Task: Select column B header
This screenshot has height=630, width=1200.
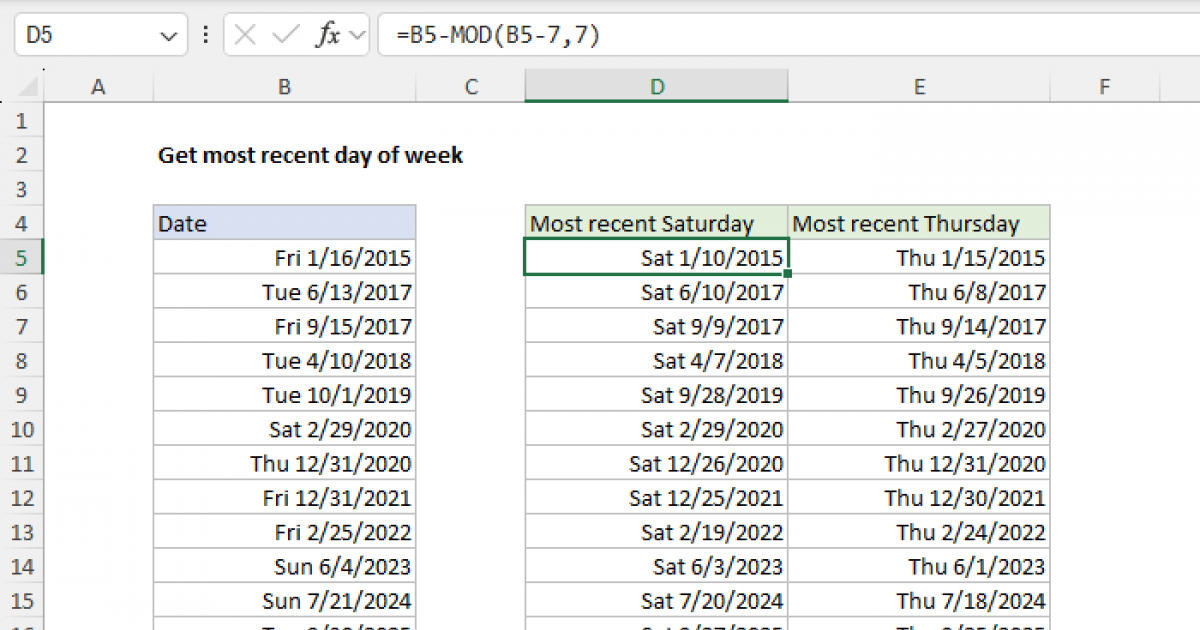Action: 284,88
